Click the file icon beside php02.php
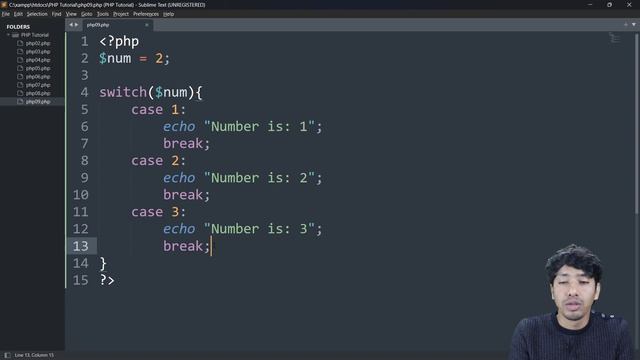This screenshot has width=640, height=360. [20, 43]
